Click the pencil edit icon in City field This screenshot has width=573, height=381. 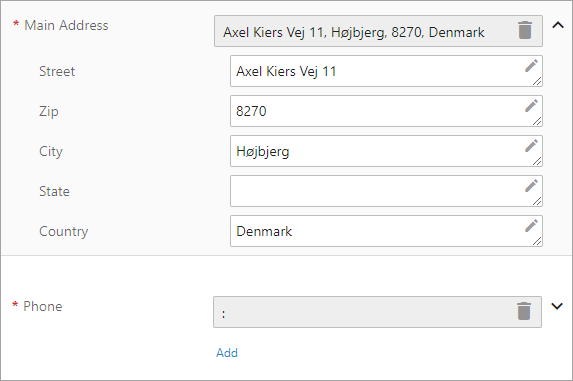tap(531, 146)
